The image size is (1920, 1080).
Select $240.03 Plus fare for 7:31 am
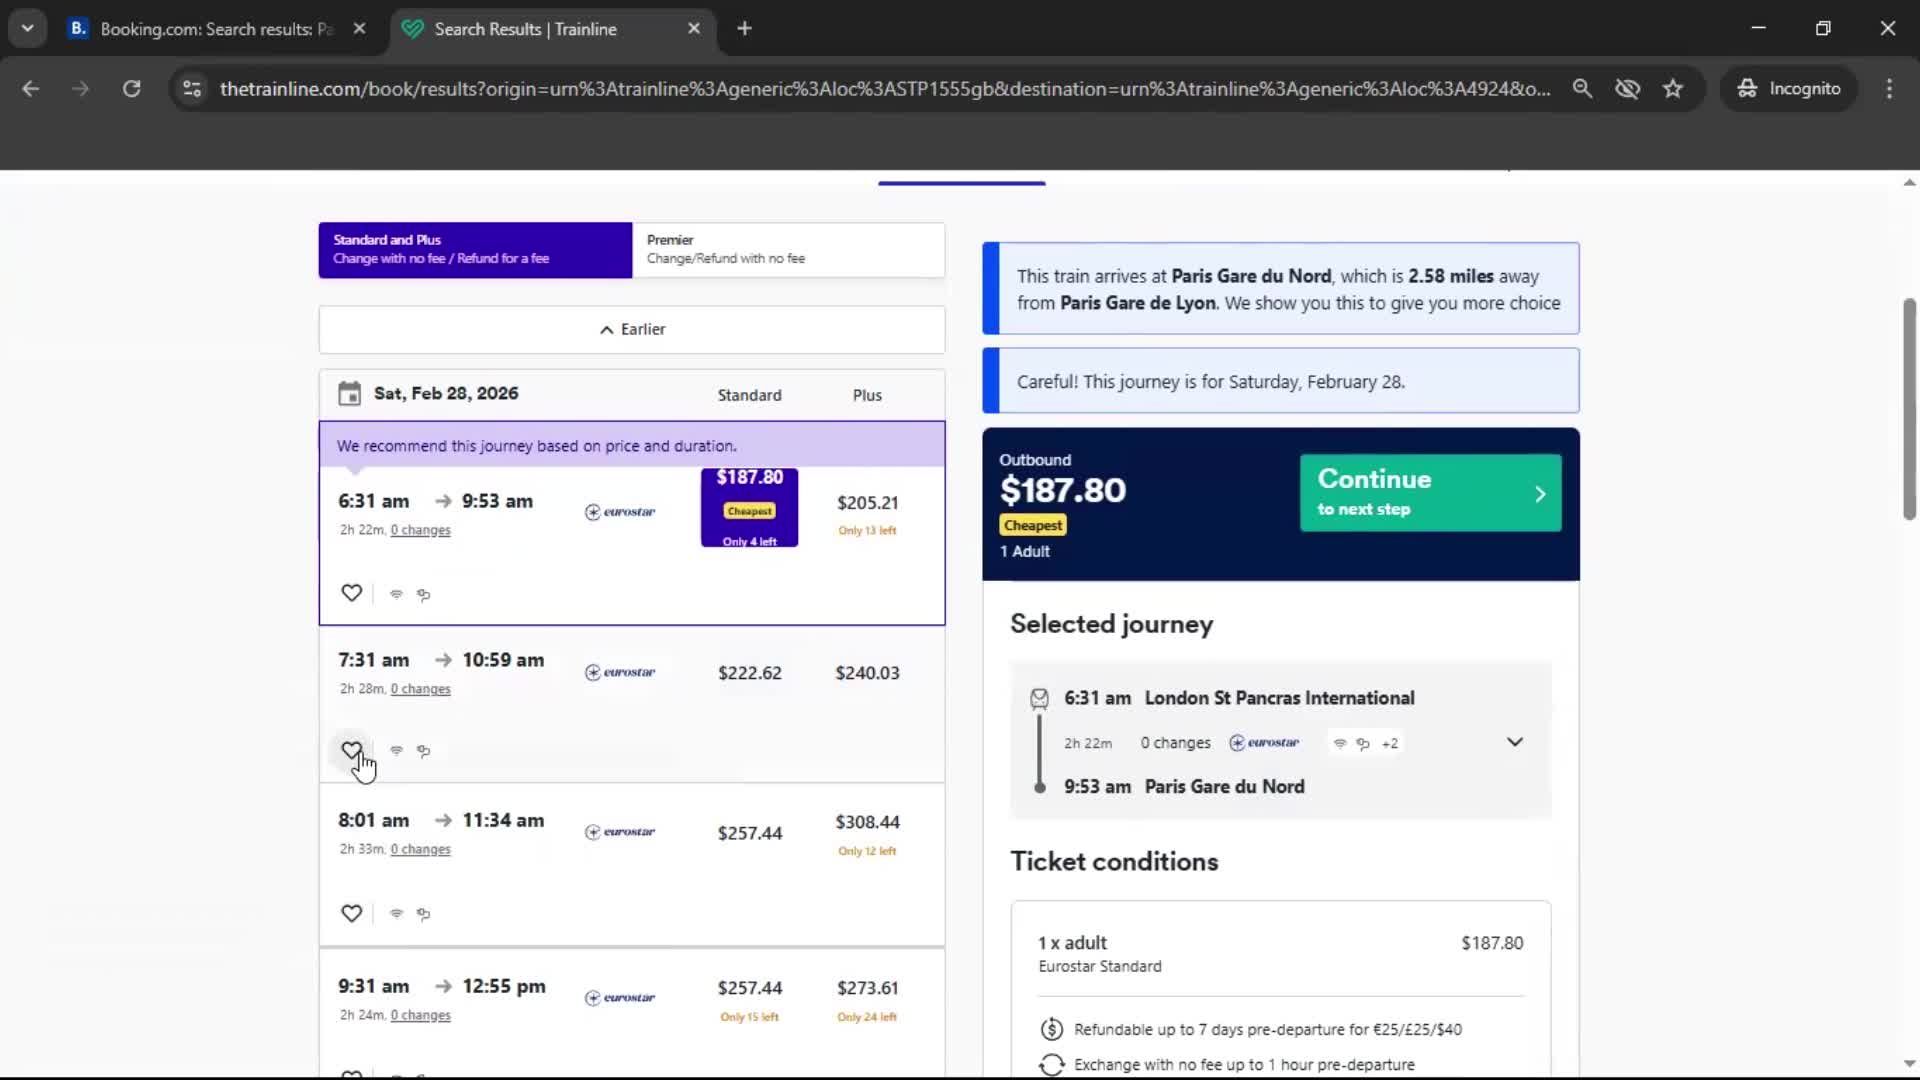click(x=867, y=673)
